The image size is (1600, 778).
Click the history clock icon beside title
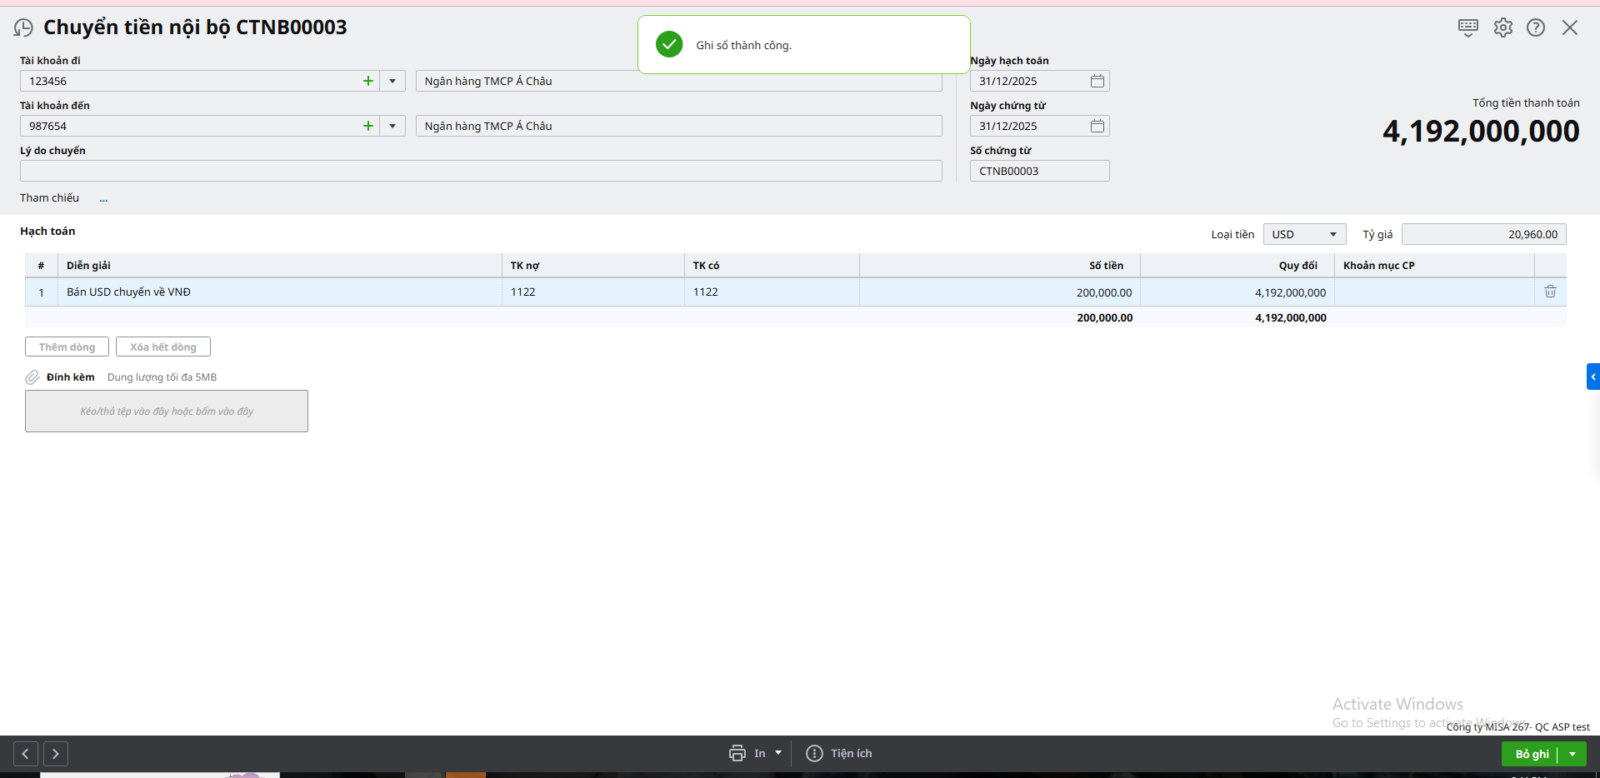23,28
